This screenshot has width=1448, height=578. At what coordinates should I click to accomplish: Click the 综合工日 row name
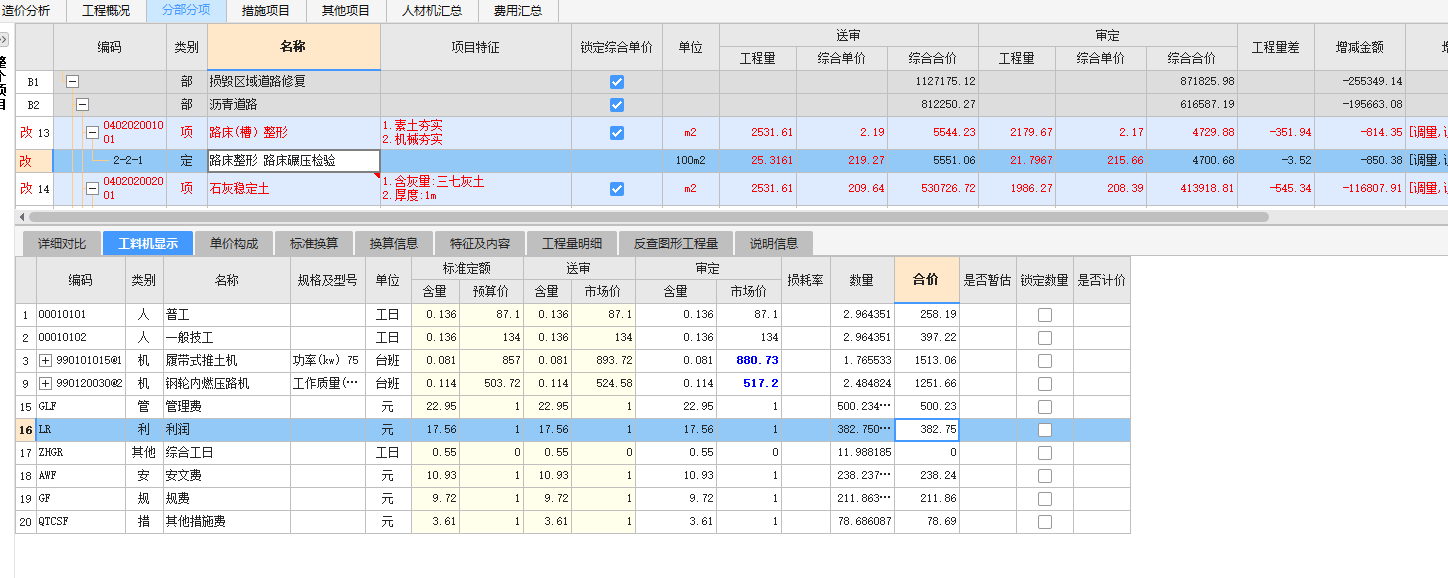(227, 452)
